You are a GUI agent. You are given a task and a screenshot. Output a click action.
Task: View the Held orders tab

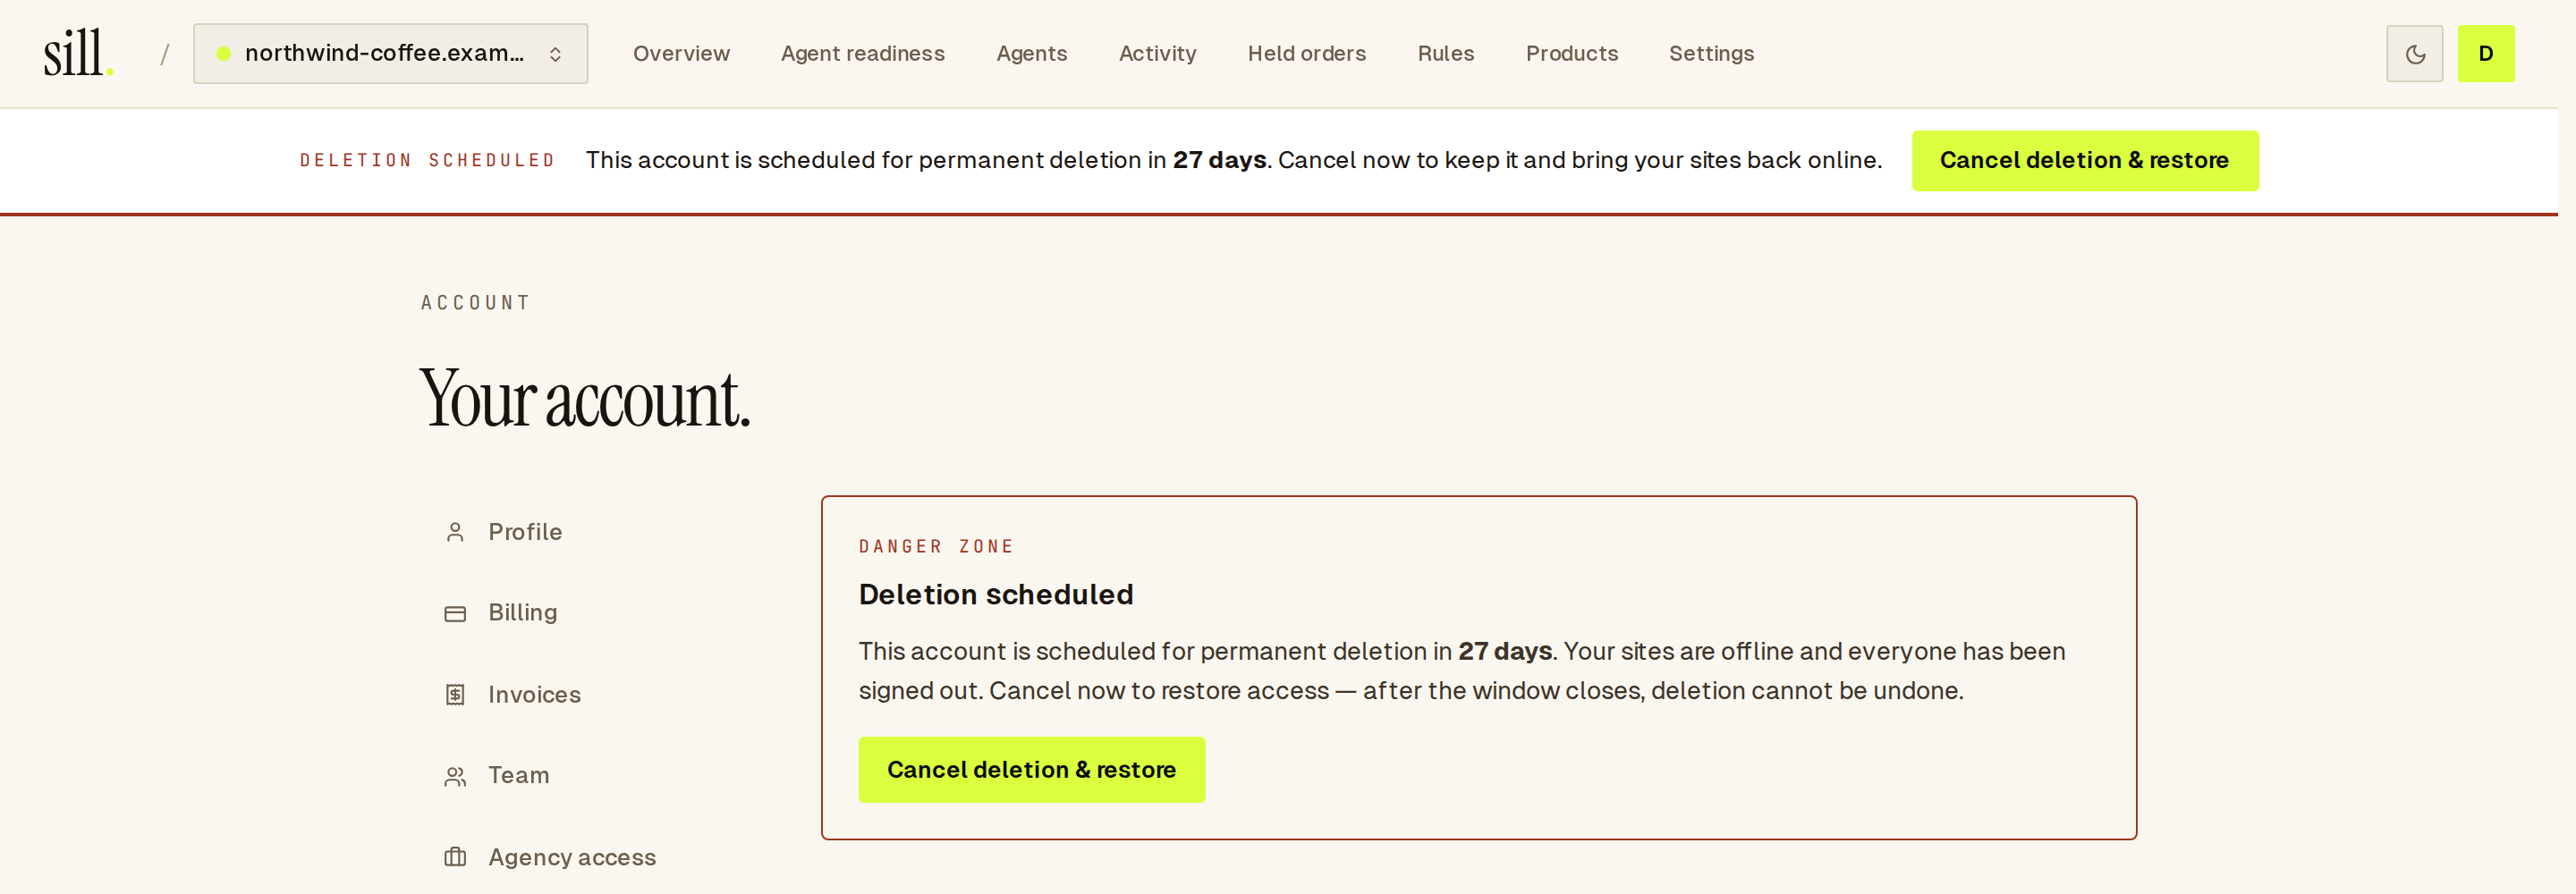pyautogui.click(x=1306, y=54)
